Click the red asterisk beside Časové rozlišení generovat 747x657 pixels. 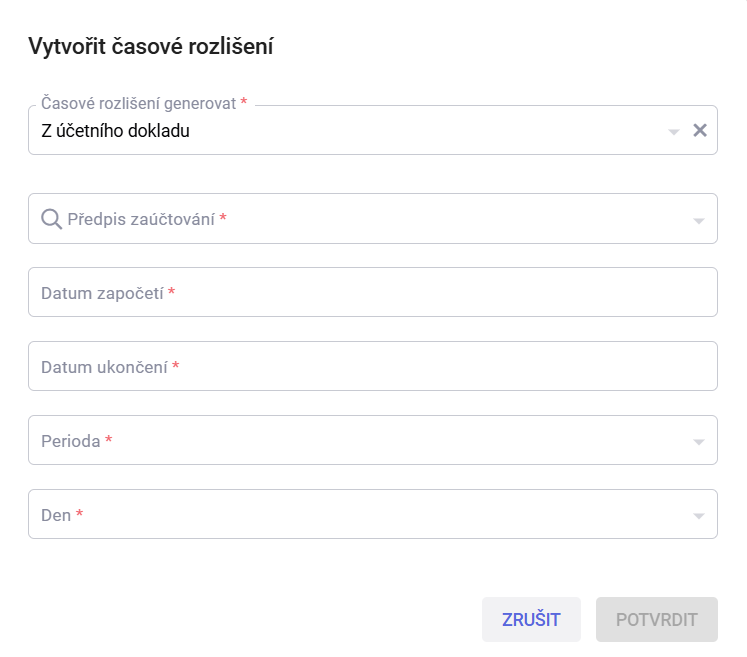coord(243,101)
